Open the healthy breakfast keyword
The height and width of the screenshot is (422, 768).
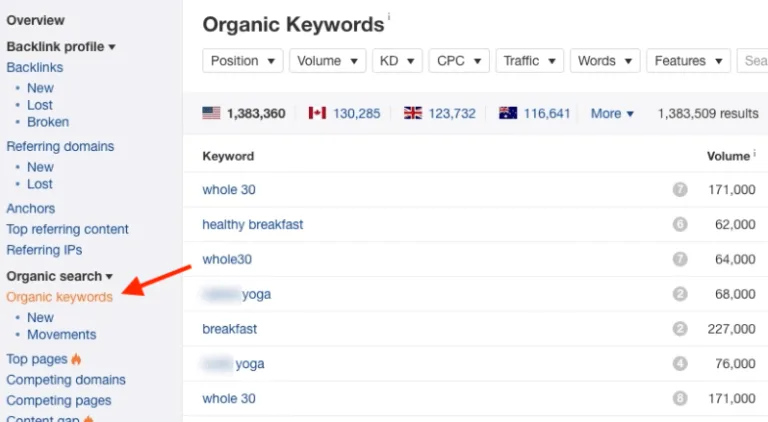point(253,224)
